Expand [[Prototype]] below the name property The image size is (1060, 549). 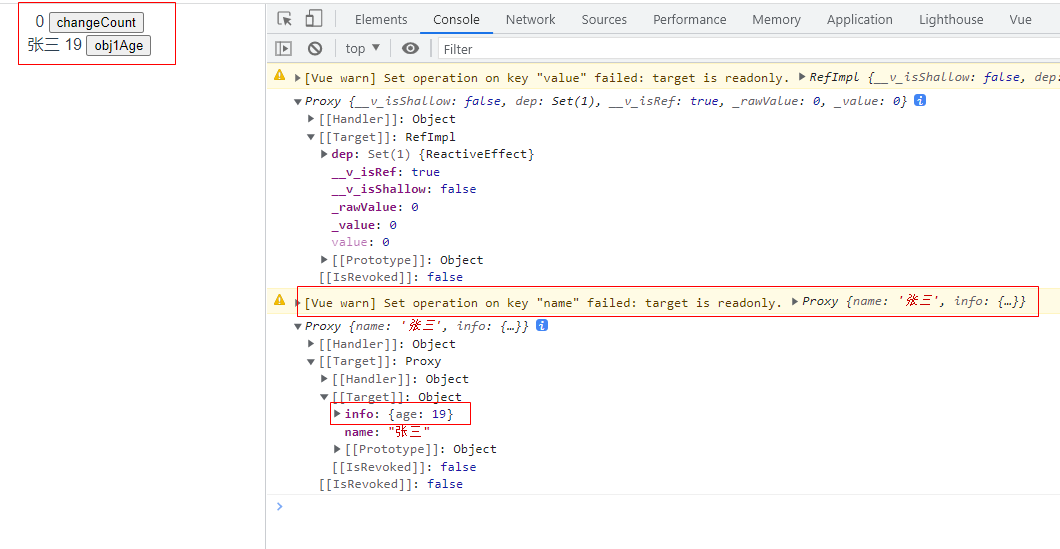(337, 449)
